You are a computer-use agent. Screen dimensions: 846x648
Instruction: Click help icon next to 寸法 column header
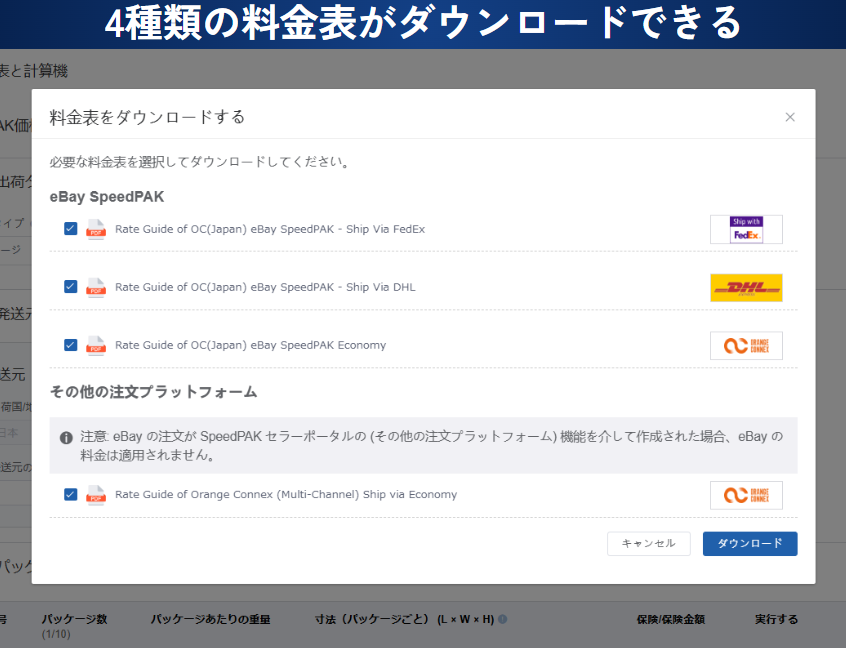click(503, 619)
